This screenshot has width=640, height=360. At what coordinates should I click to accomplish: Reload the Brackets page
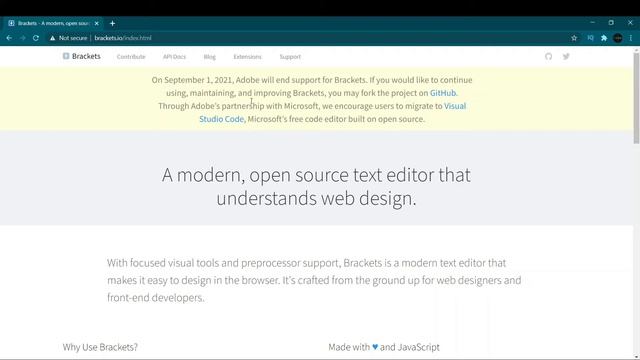[36, 38]
